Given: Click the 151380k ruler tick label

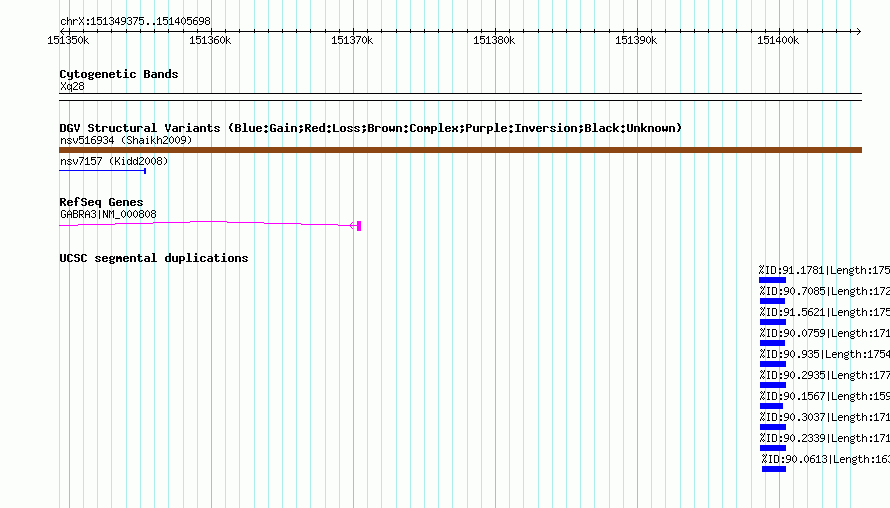Looking at the screenshot, I should 494,40.
